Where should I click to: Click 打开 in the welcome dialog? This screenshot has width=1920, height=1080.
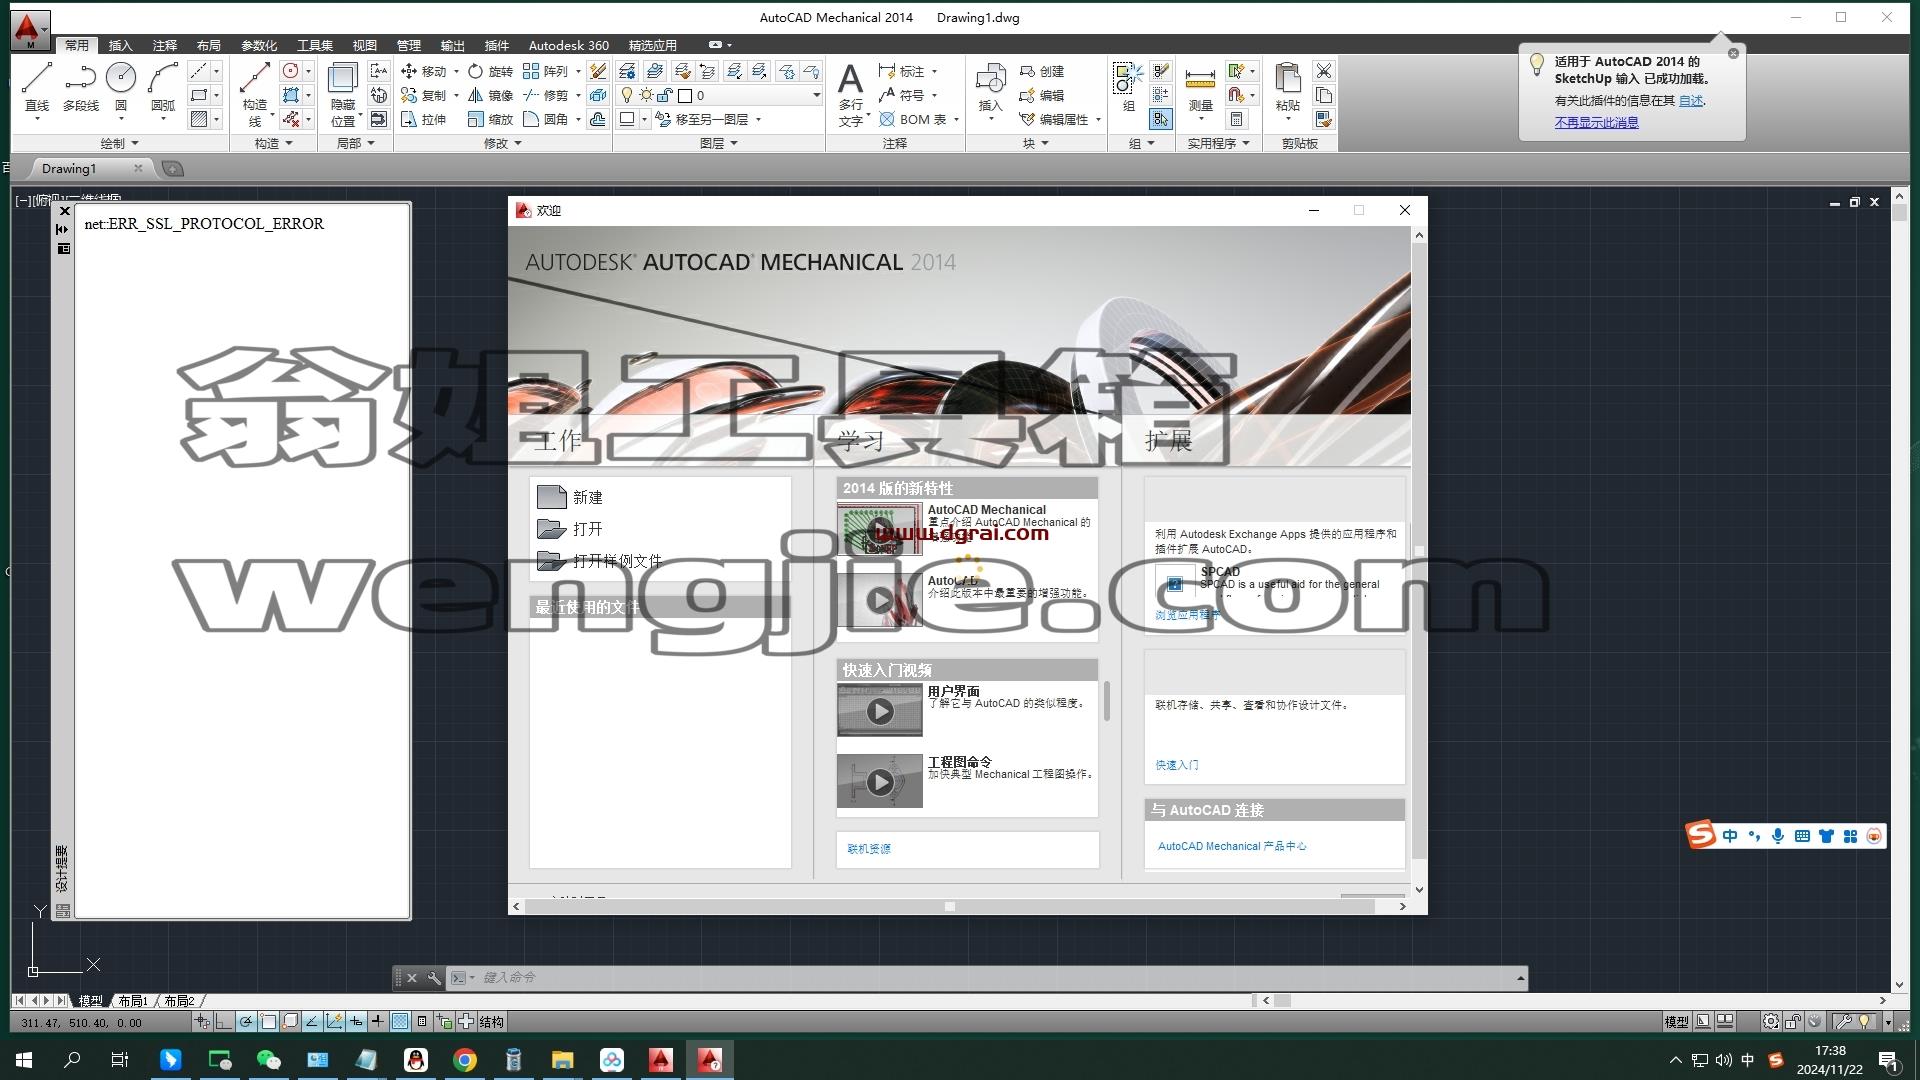[571, 529]
